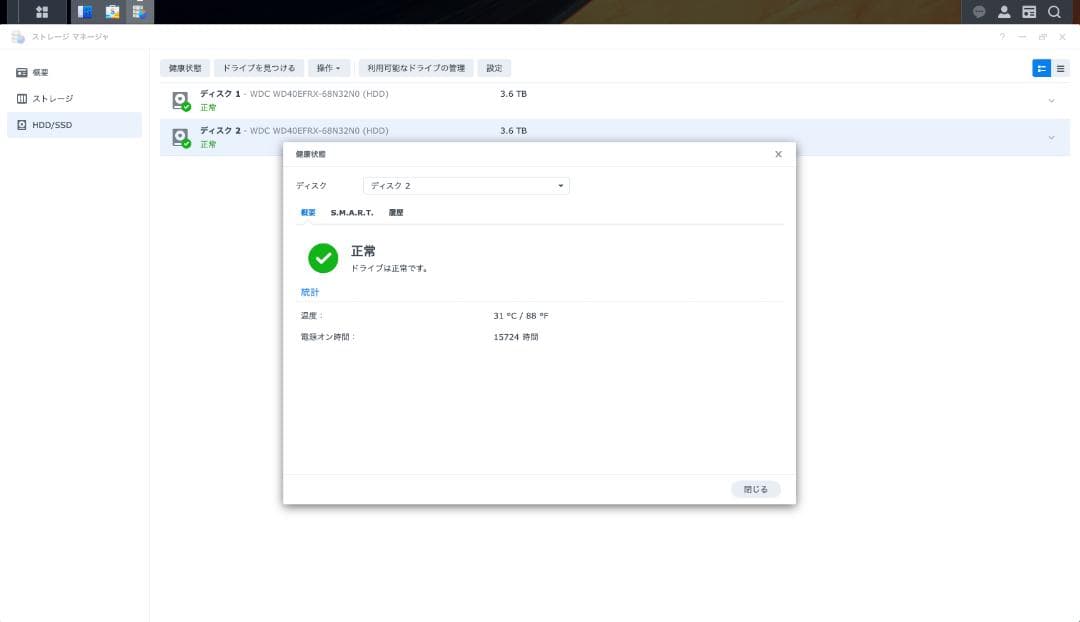
Task: Minimize the Storage Manager window
Action: tap(1022, 37)
